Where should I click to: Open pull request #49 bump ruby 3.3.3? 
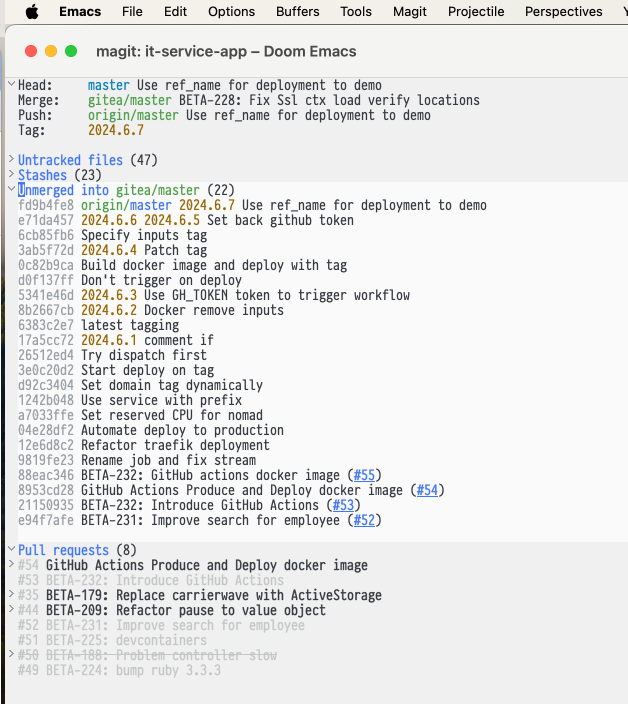pyautogui.click(x=119, y=670)
